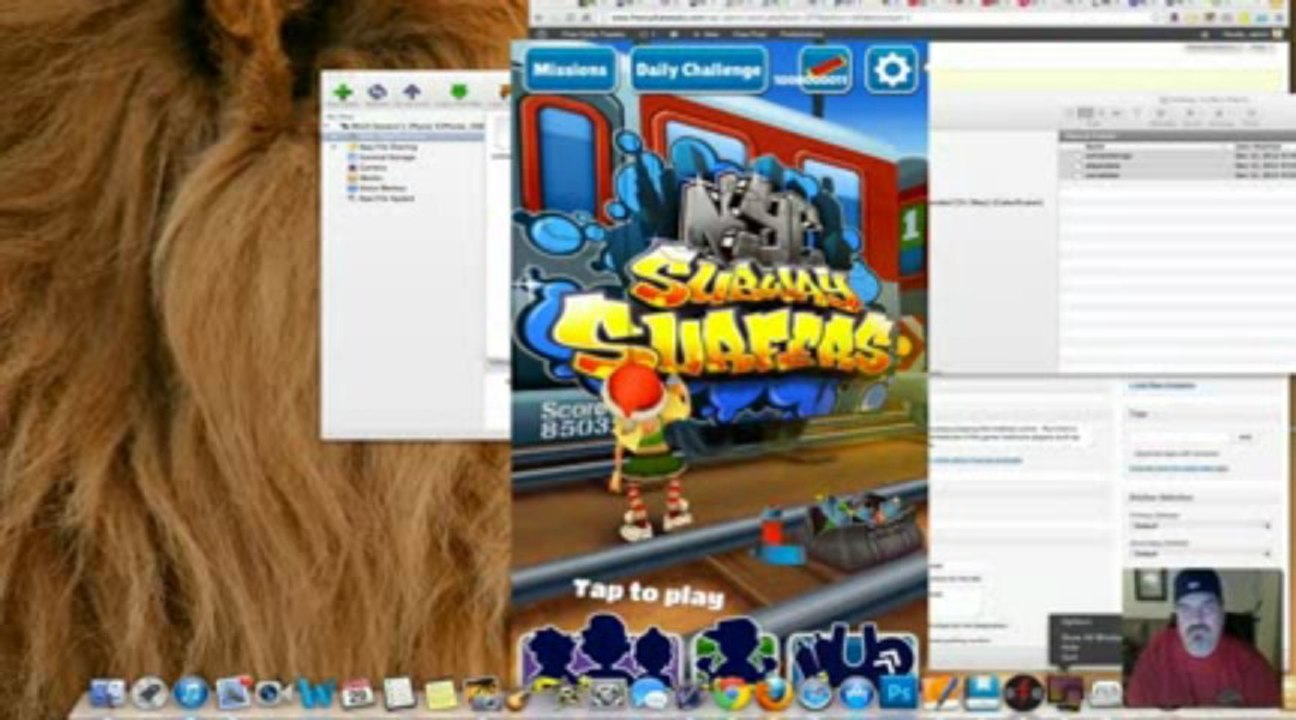This screenshot has width=1296, height=720.
Task: Open the shop button at game bottom right
Action: 852,652
